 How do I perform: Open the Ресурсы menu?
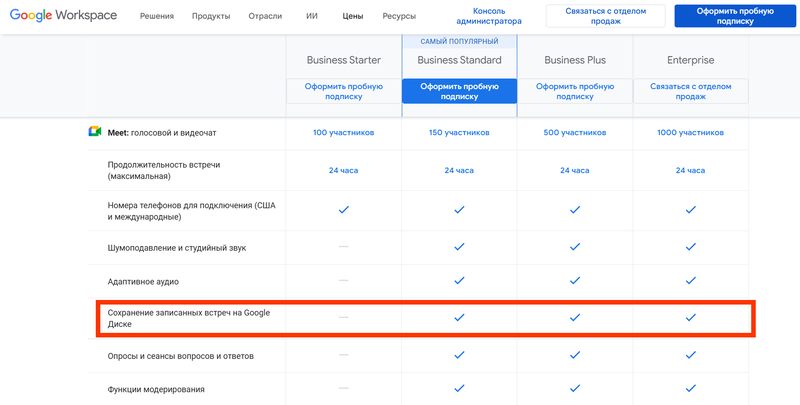click(399, 16)
